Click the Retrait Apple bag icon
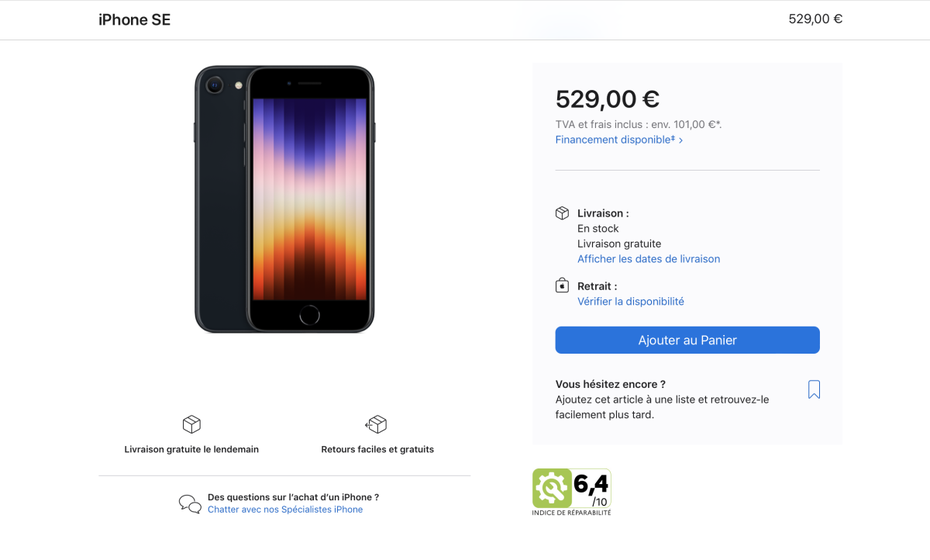 point(562,286)
